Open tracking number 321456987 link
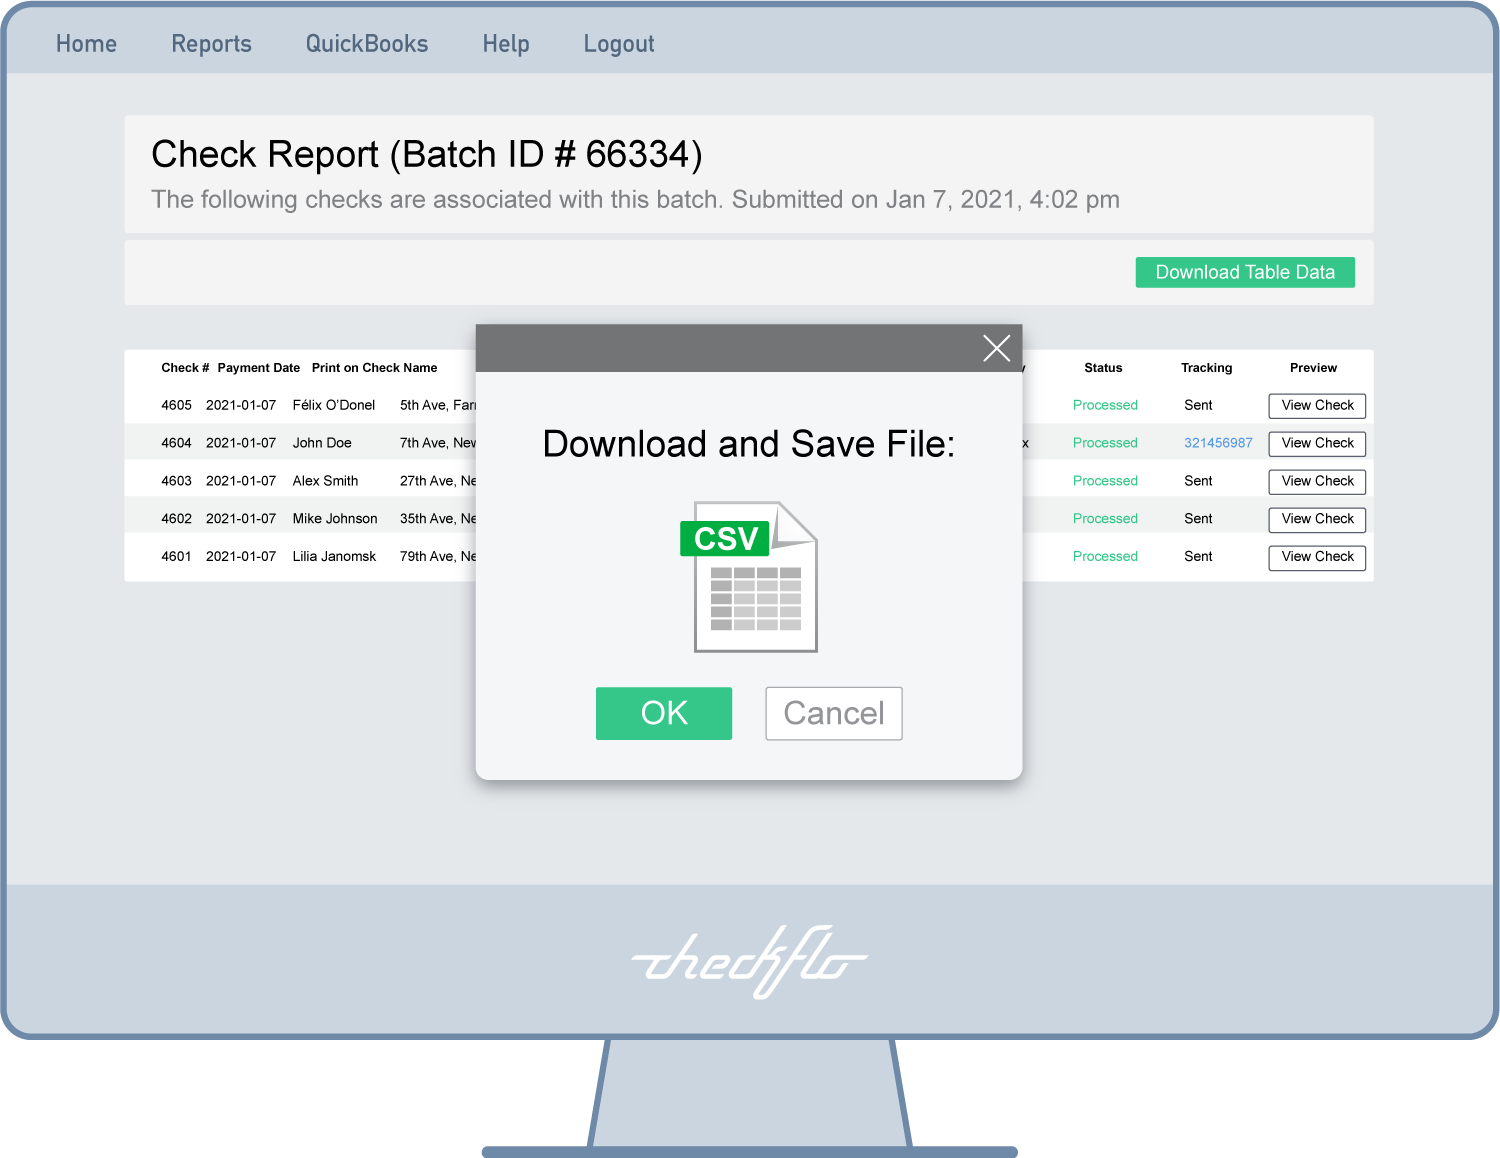Image resolution: width=1500 pixels, height=1158 pixels. (x=1217, y=443)
